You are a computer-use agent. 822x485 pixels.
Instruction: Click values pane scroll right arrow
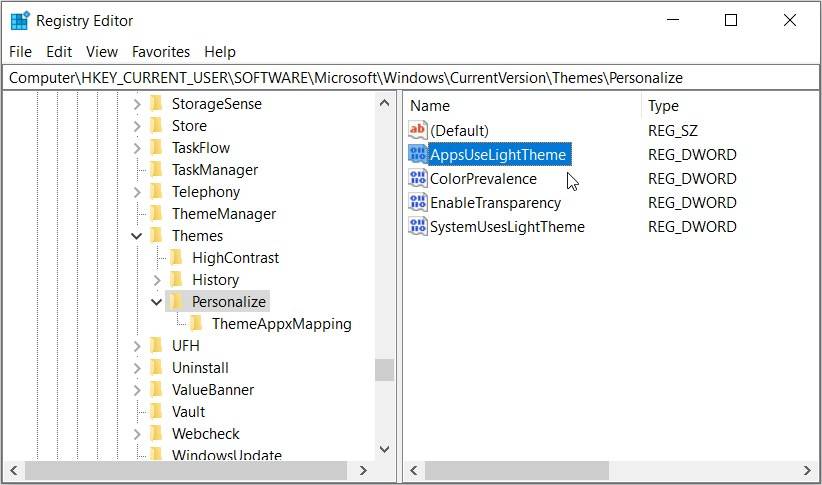tap(807, 470)
